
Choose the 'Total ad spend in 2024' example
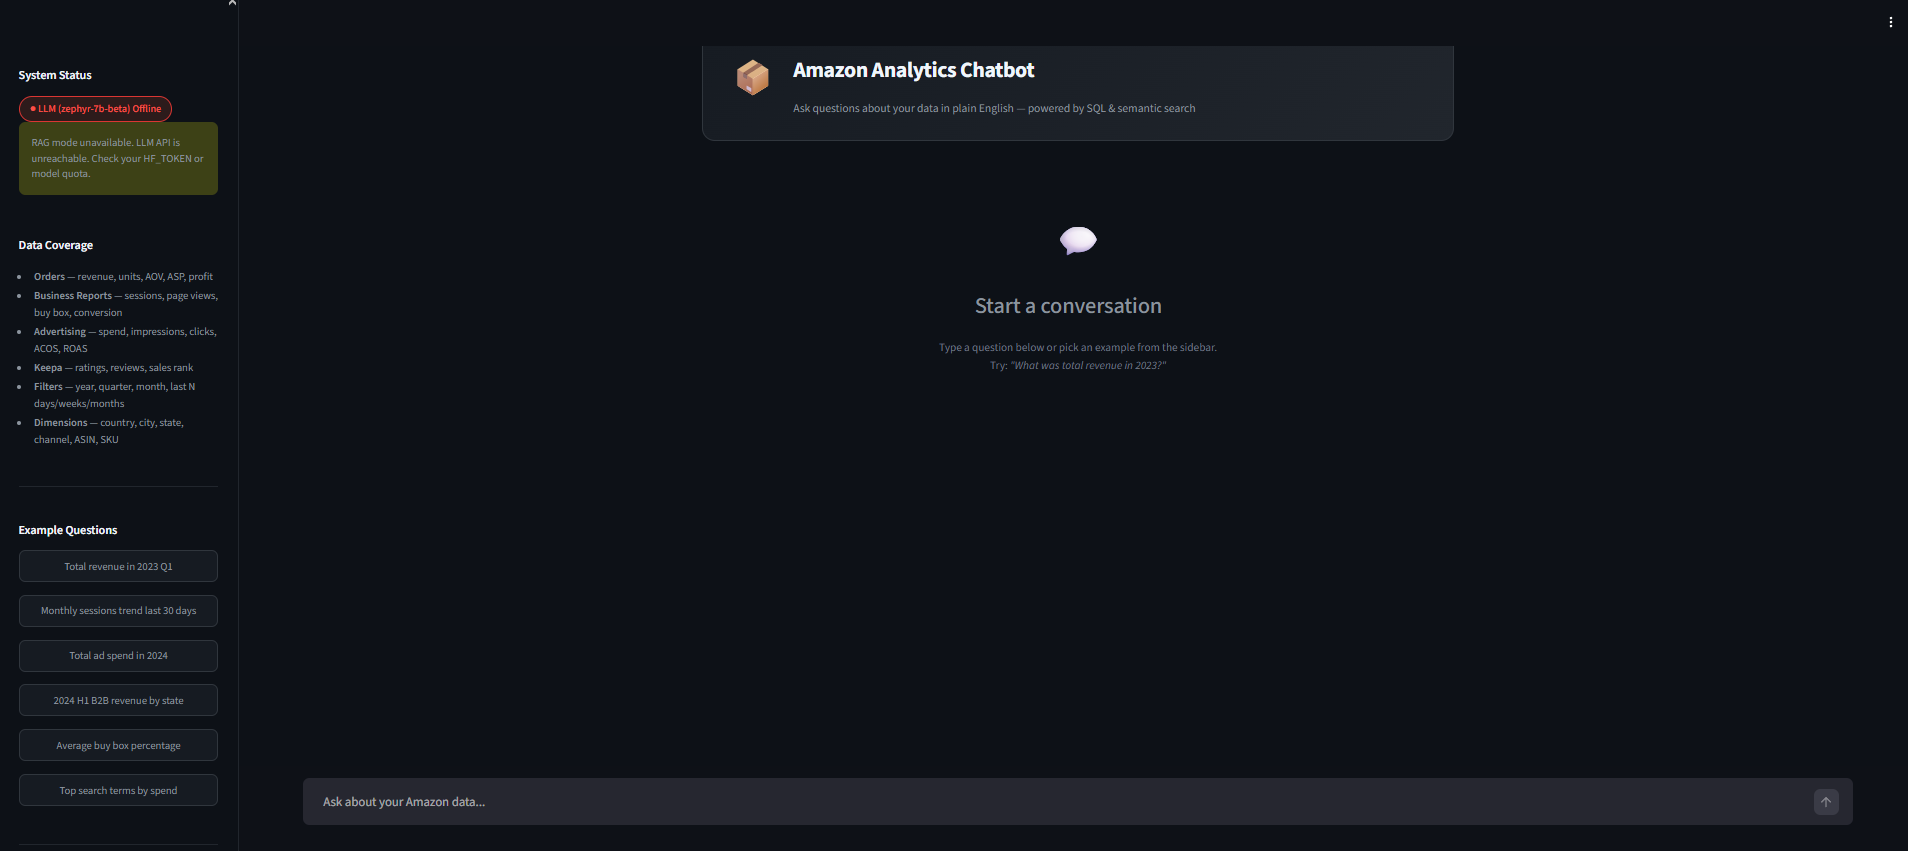click(118, 656)
